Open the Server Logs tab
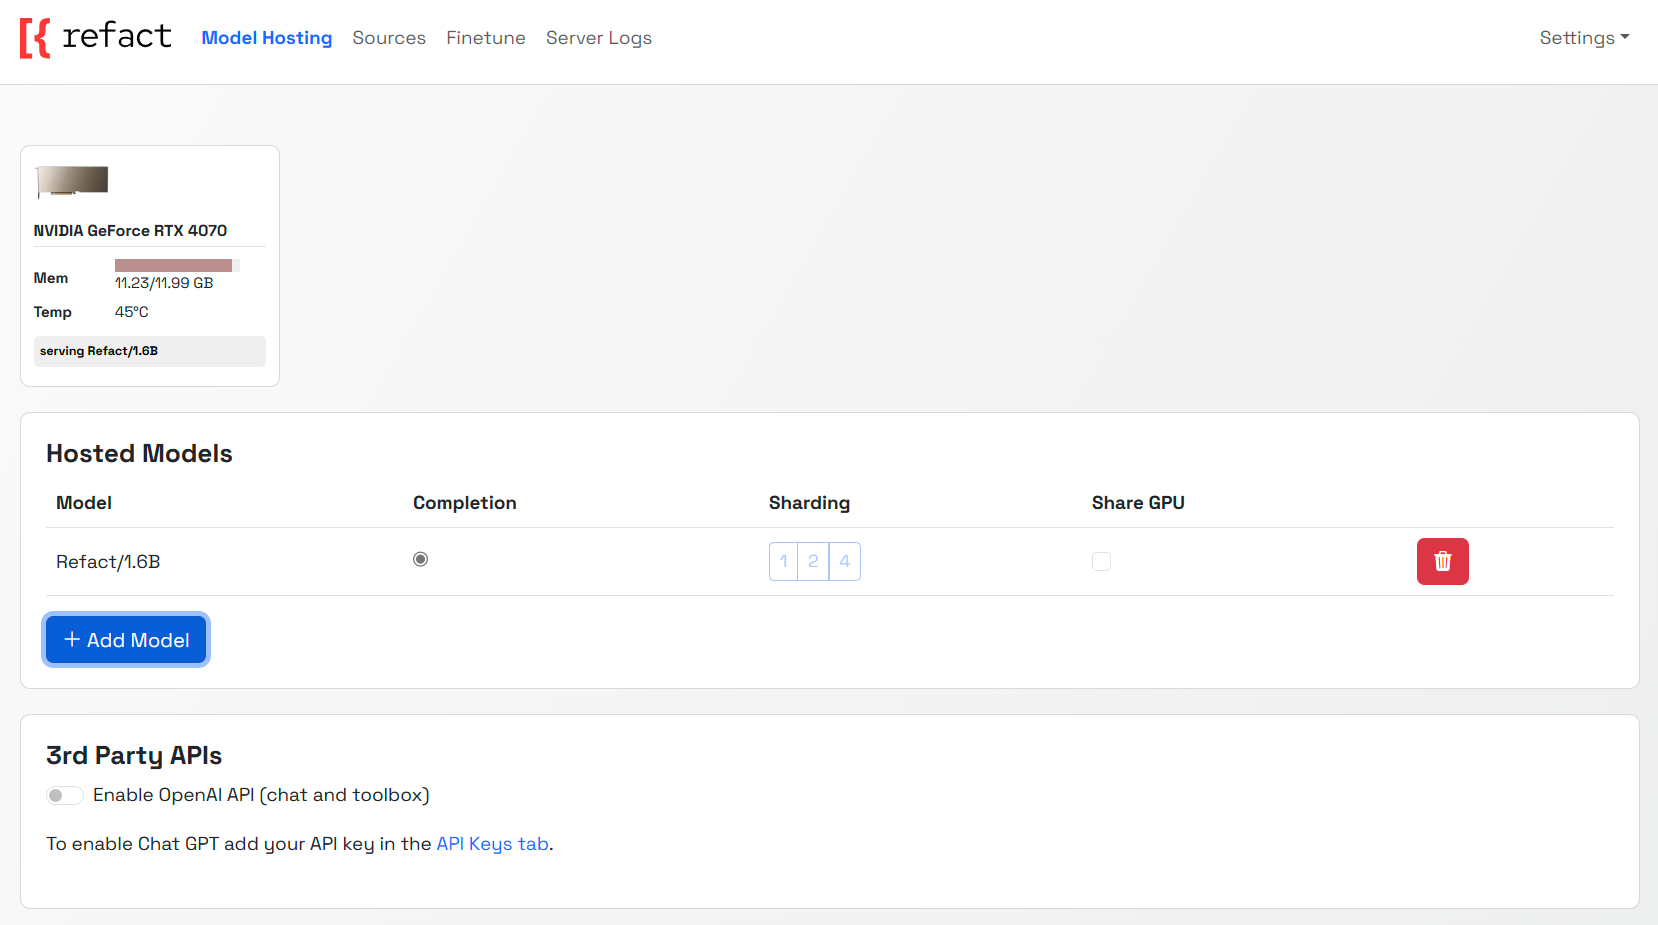1658x925 pixels. click(x=598, y=37)
